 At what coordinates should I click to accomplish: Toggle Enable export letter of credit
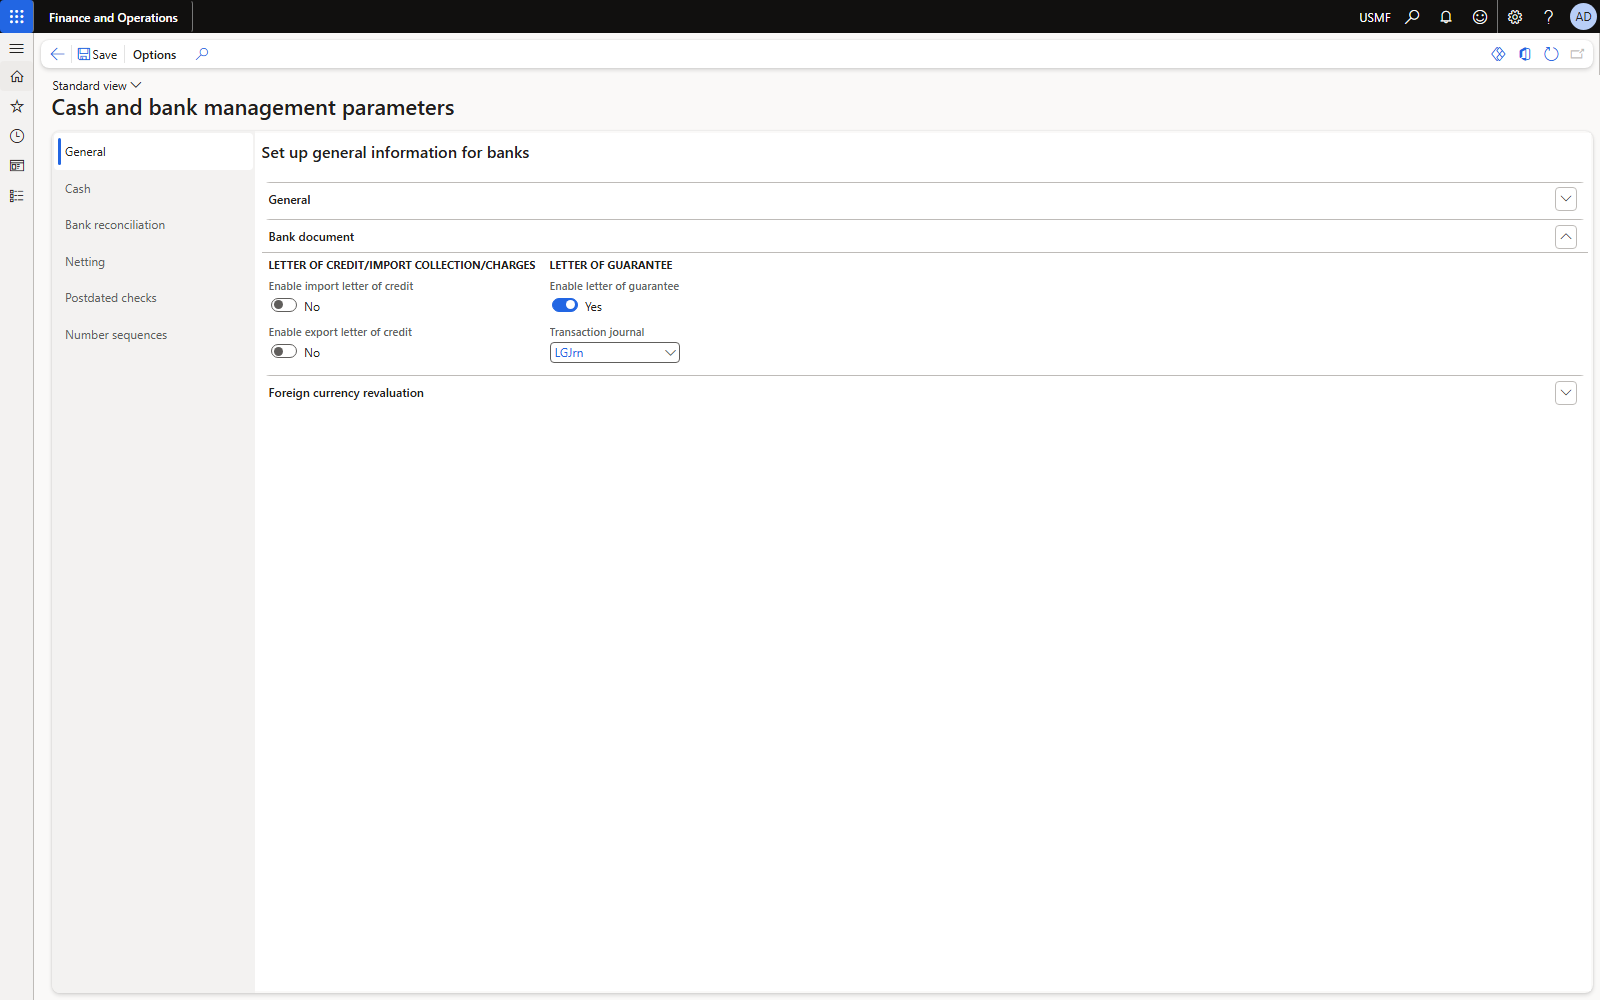pos(284,351)
